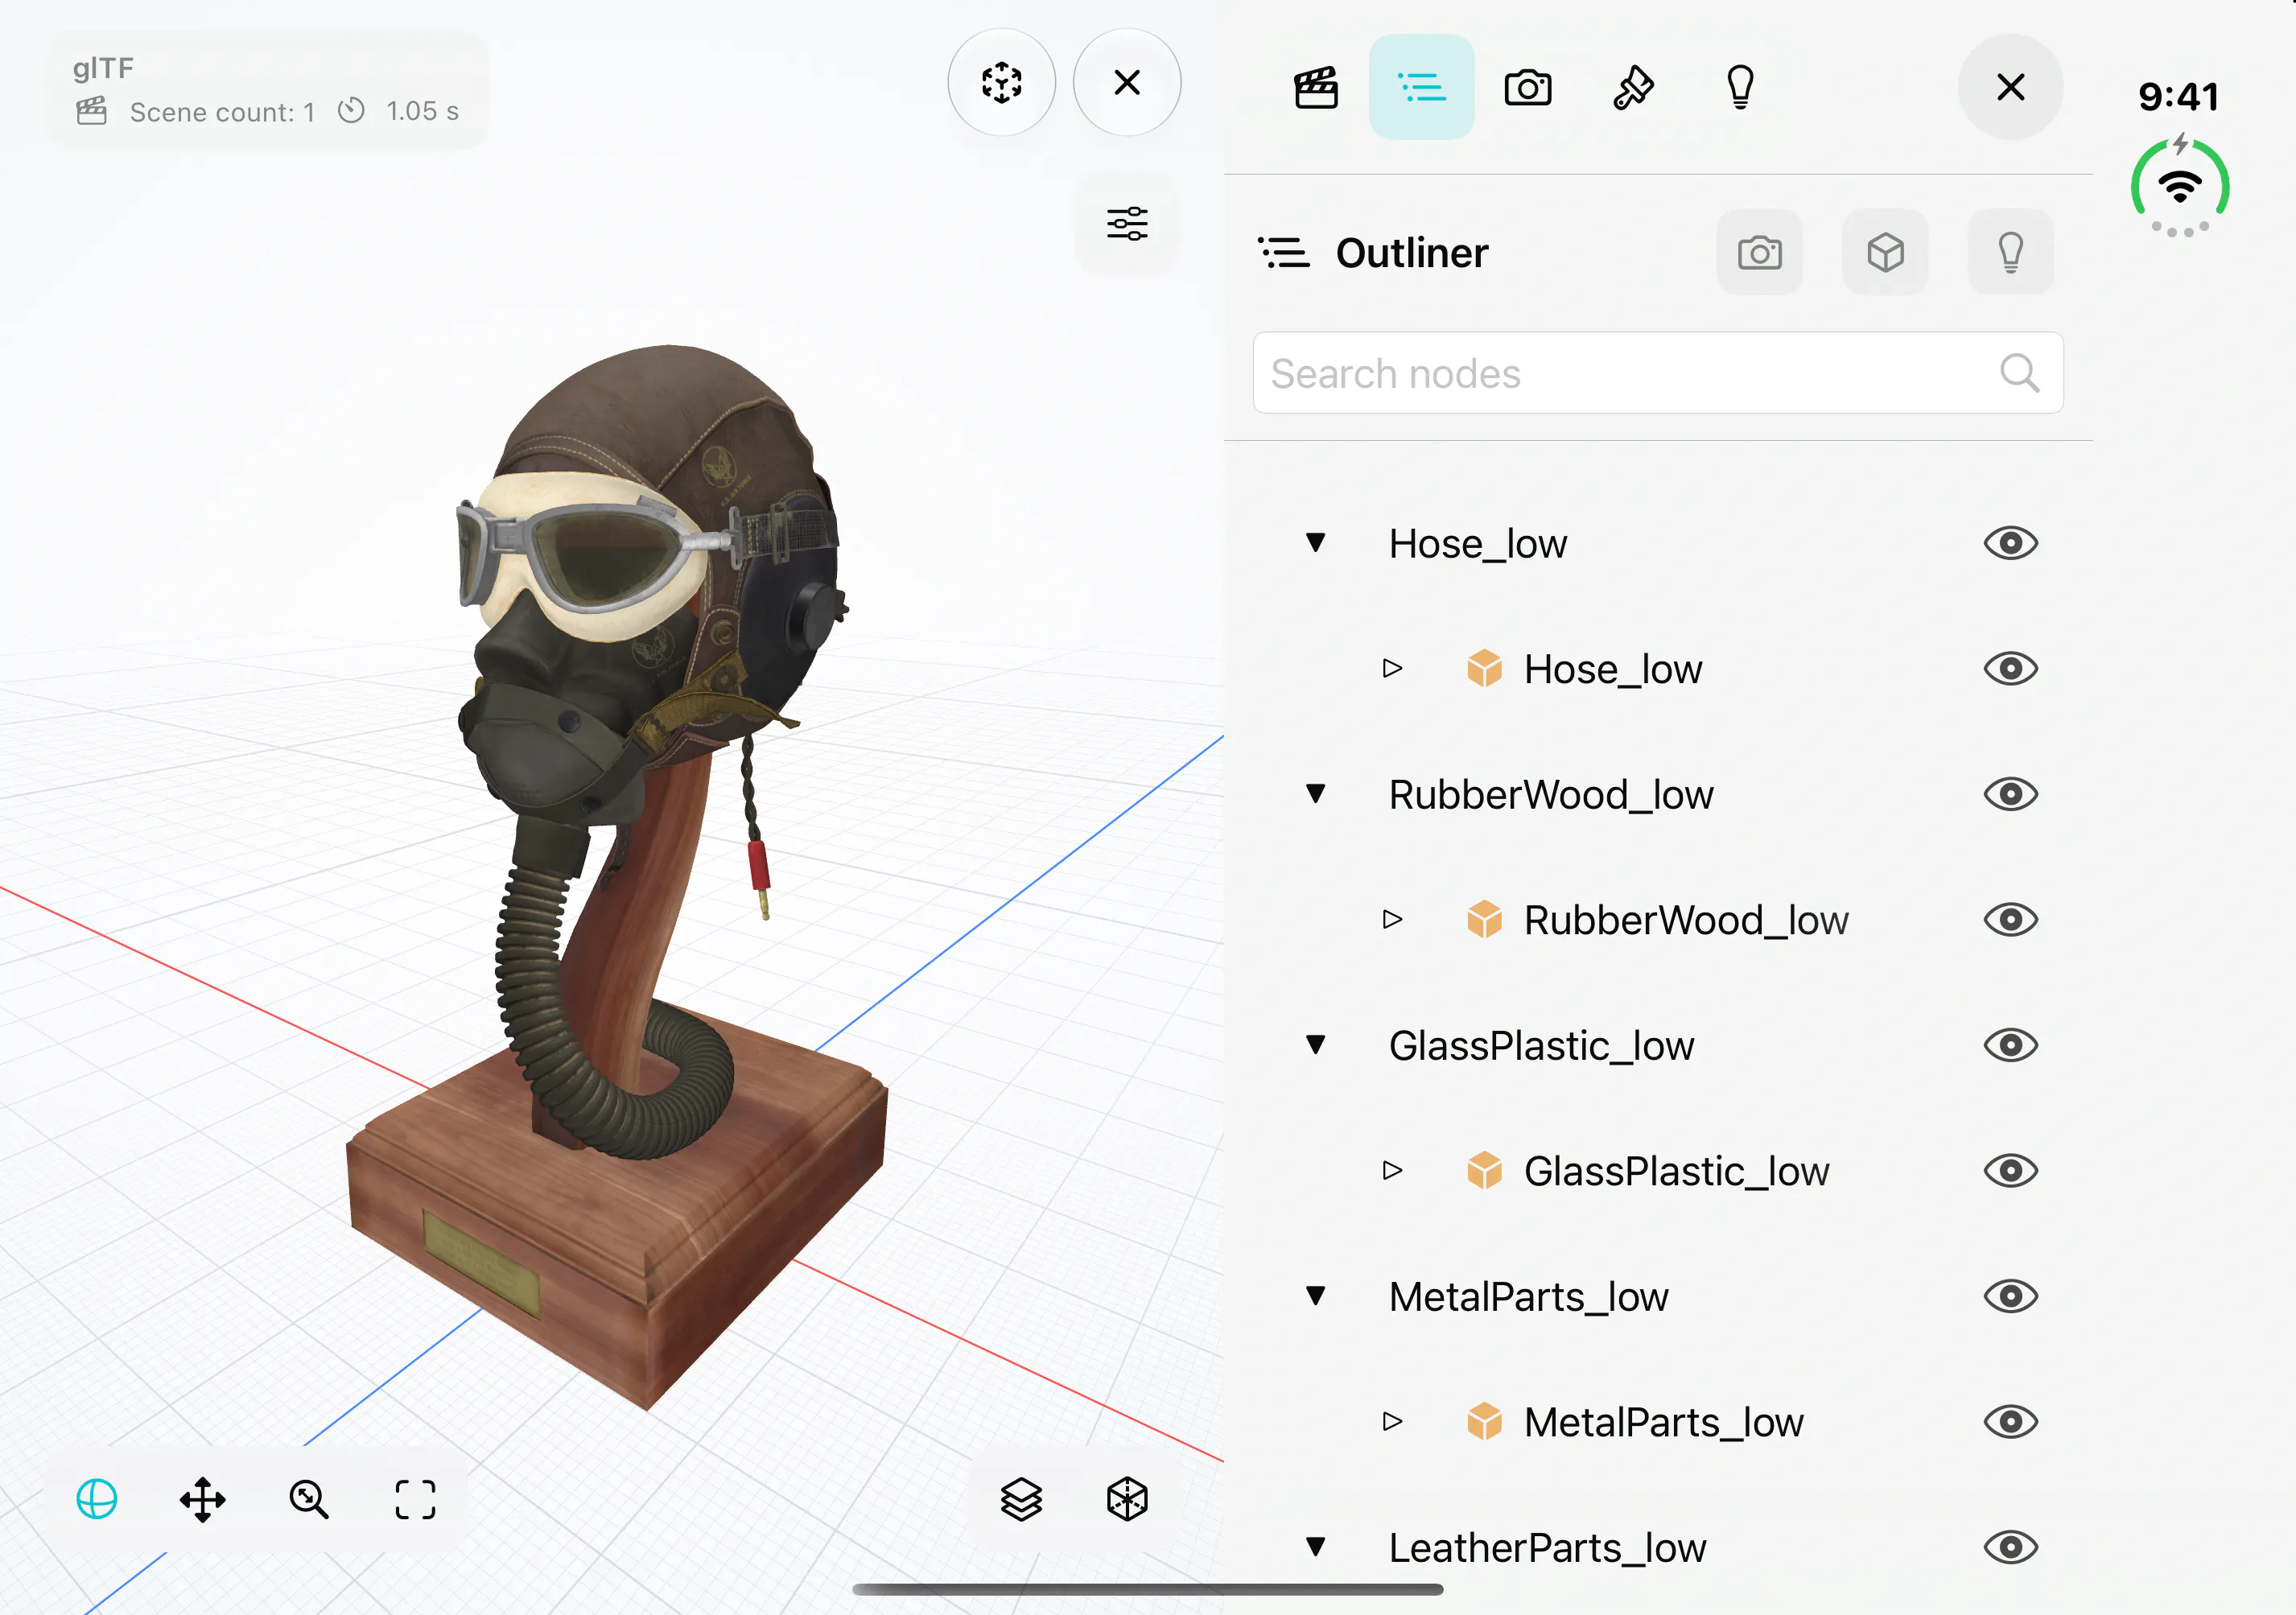Hide the RubberWood_low parent group
This screenshot has width=2296, height=1615.
tap(2010, 794)
